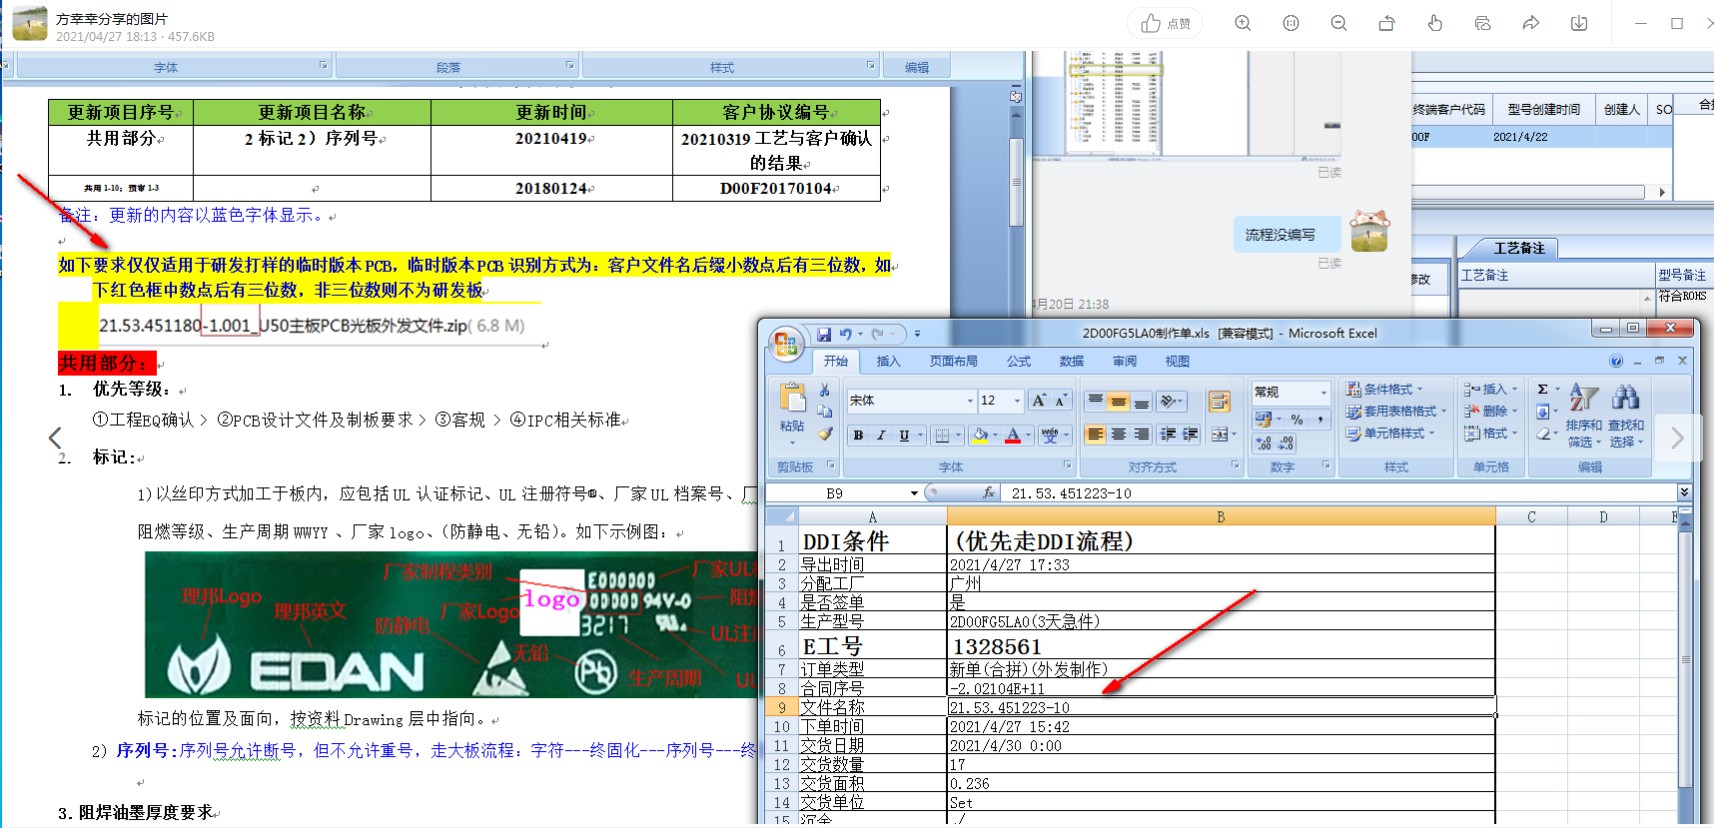Screen dimensions: 1714x828
Task: Go to previous image with left chevron
Action: [x=55, y=437]
